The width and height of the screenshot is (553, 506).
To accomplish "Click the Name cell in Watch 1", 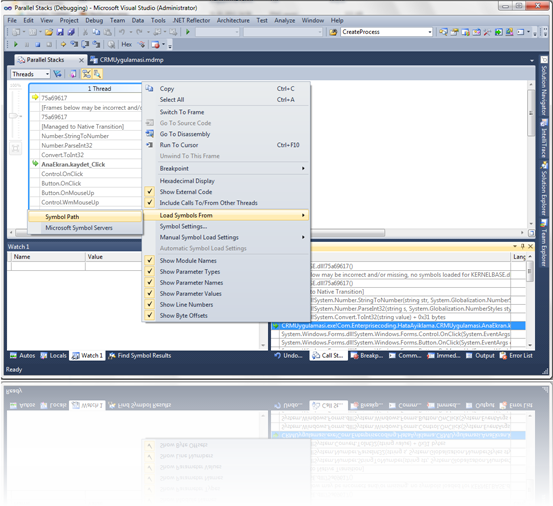I will coord(48,266).
